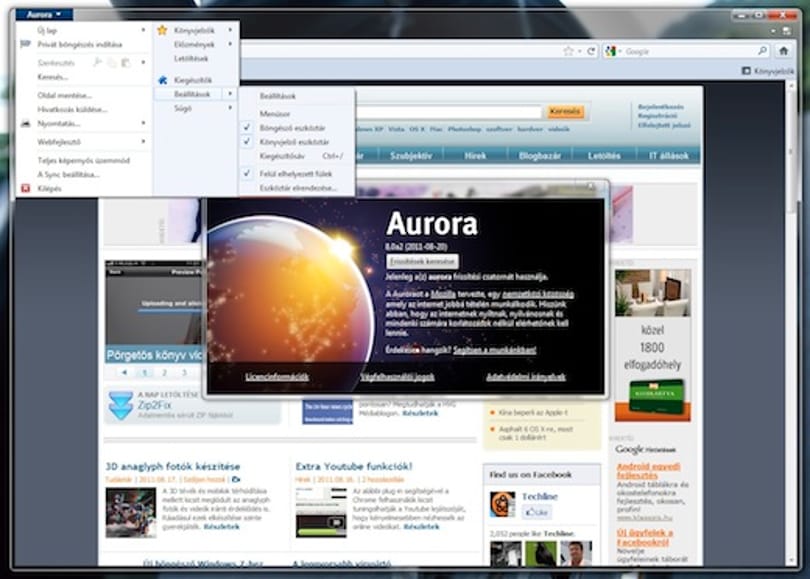Click the scrollbar up arrow

[790, 85]
